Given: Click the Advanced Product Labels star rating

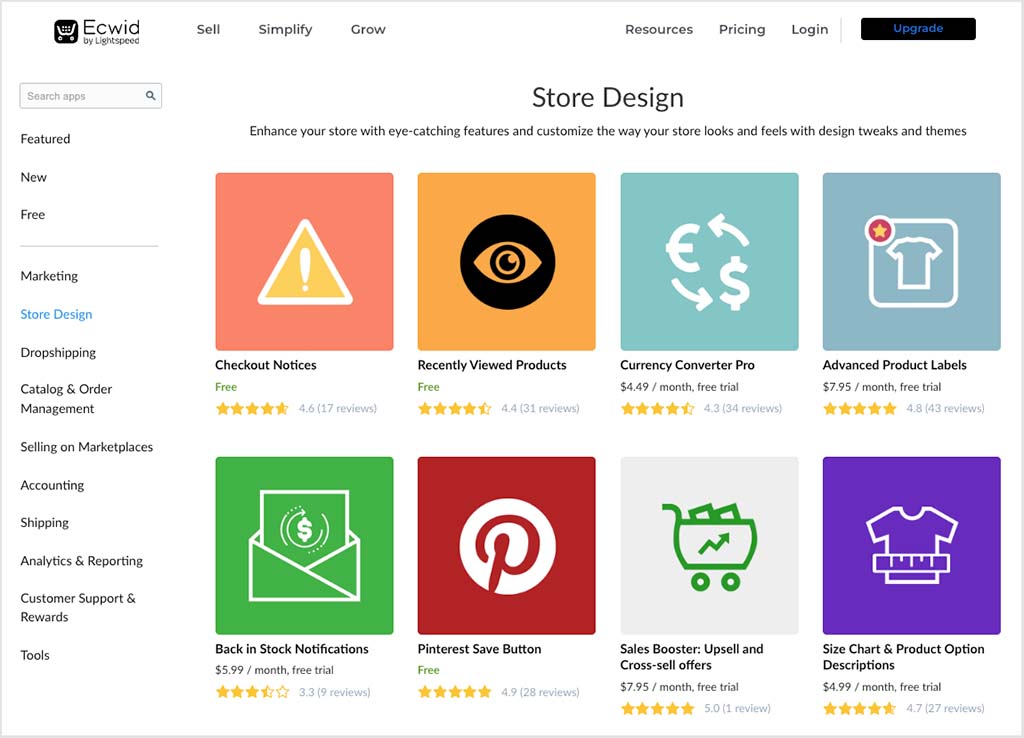Looking at the screenshot, I should tap(859, 409).
